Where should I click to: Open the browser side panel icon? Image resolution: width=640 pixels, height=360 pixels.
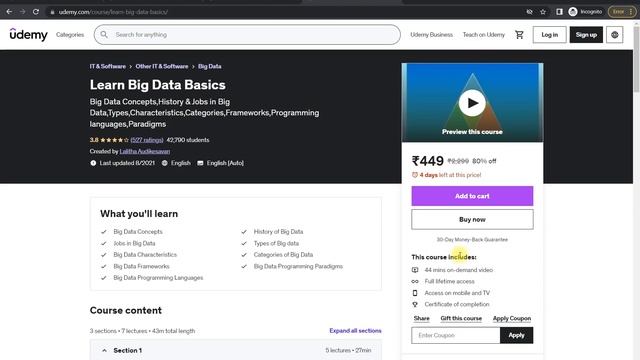[x=559, y=12]
